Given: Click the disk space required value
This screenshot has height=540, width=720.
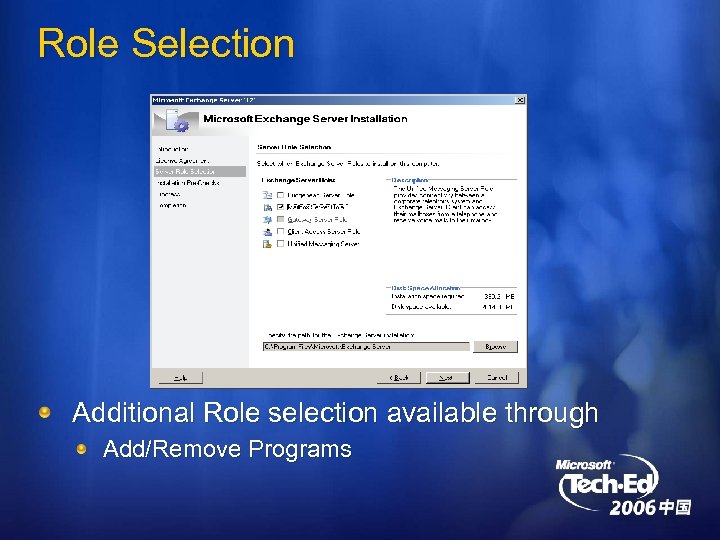Looking at the screenshot, I should point(499,297).
